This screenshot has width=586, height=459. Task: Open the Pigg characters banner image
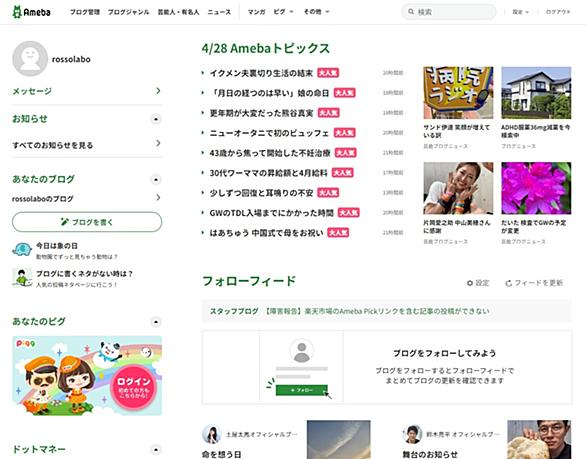pyautogui.click(x=87, y=376)
